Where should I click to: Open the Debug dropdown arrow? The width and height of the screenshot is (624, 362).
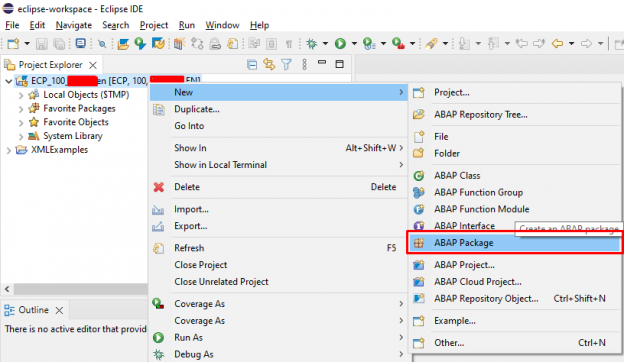(325, 43)
